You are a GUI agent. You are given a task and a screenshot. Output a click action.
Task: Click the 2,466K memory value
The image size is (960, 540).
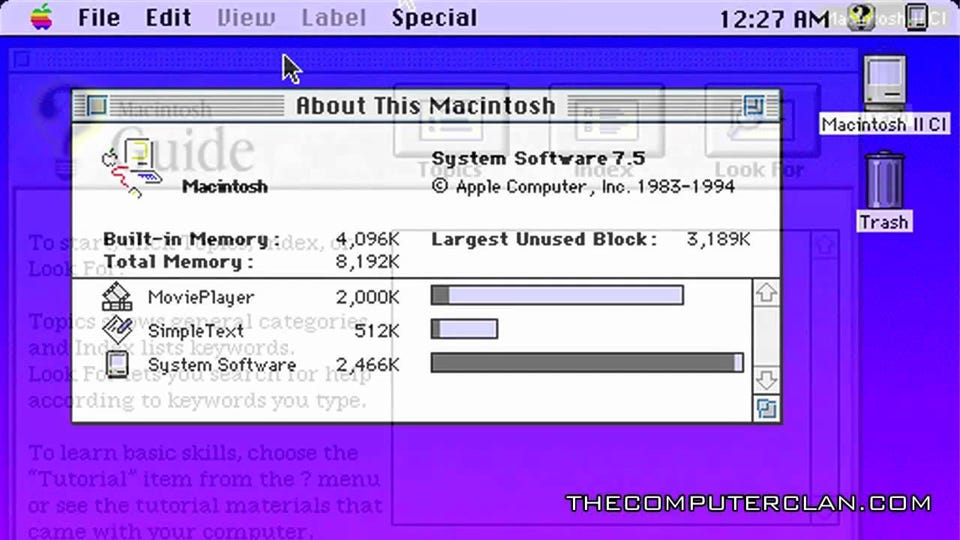tap(367, 365)
